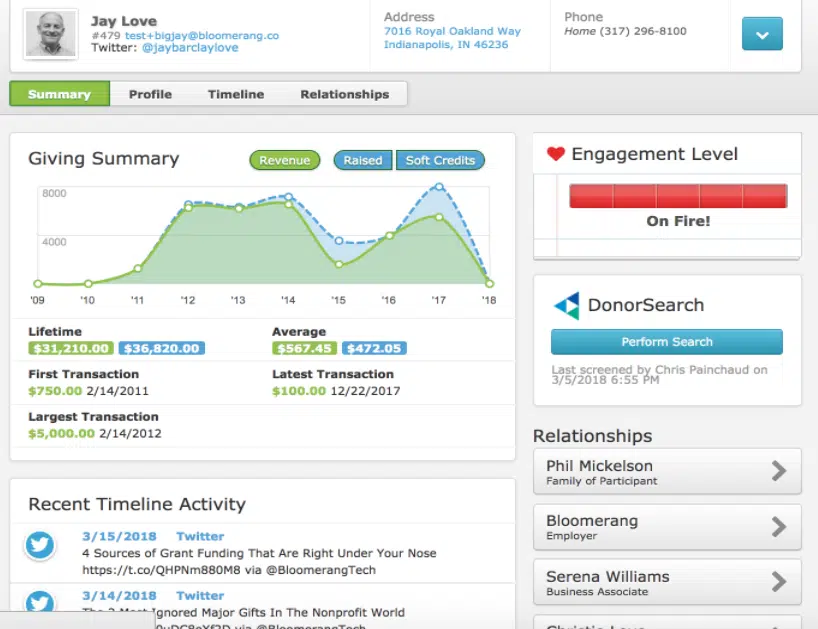This screenshot has width=818, height=629.
Task: Go to the Relationships tab
Action: pos(344,94)
